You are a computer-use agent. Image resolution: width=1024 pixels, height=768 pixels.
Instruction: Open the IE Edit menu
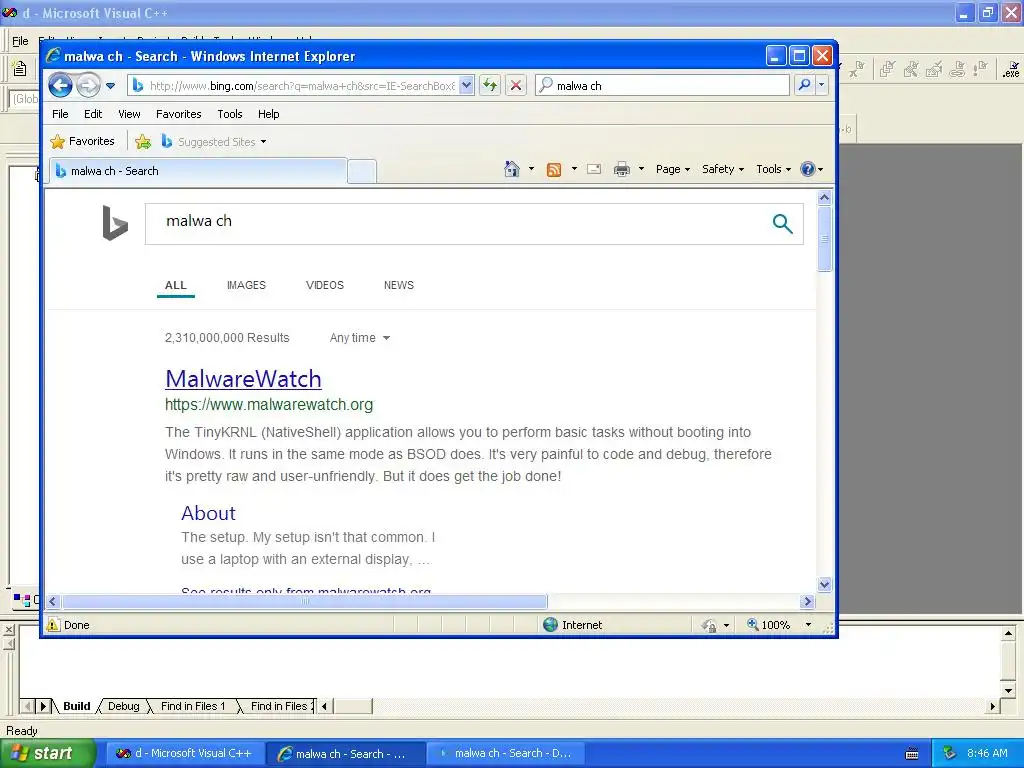[x=93, y=114]
